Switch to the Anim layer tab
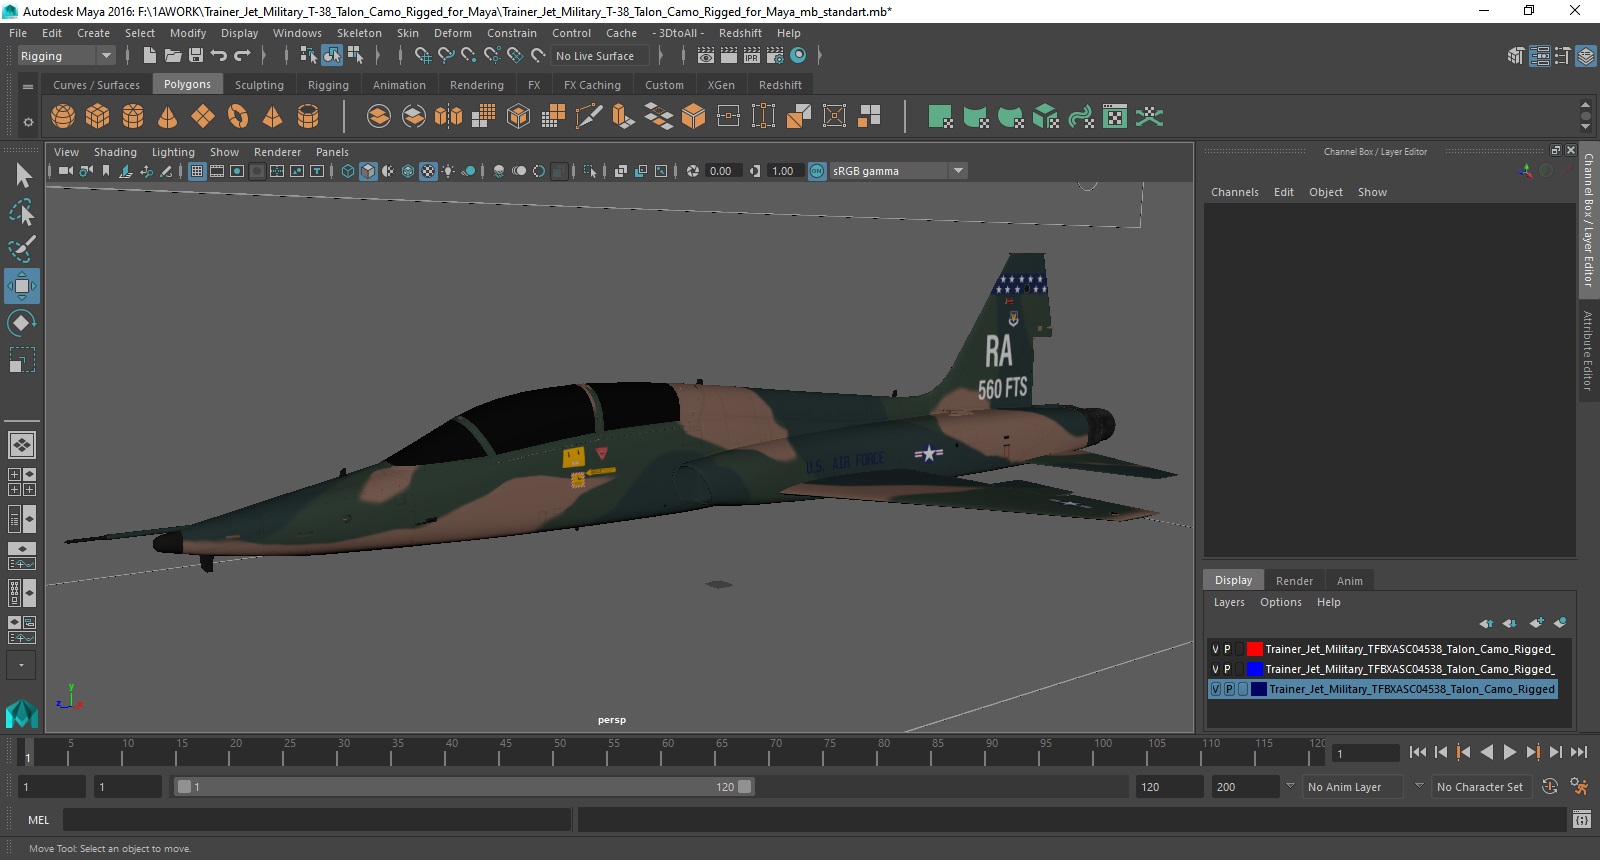The height and width of the screenshot is (860, 1600). (x=1349, y=581)
